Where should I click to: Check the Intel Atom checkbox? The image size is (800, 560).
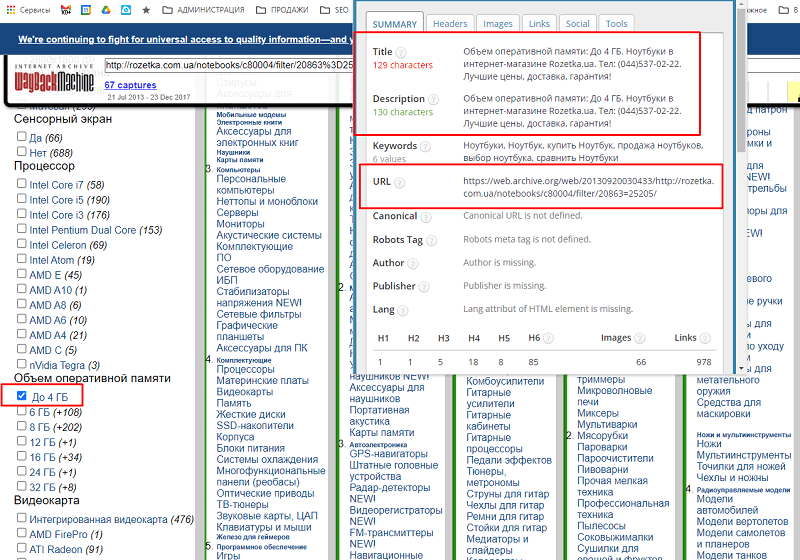point(21,258)
